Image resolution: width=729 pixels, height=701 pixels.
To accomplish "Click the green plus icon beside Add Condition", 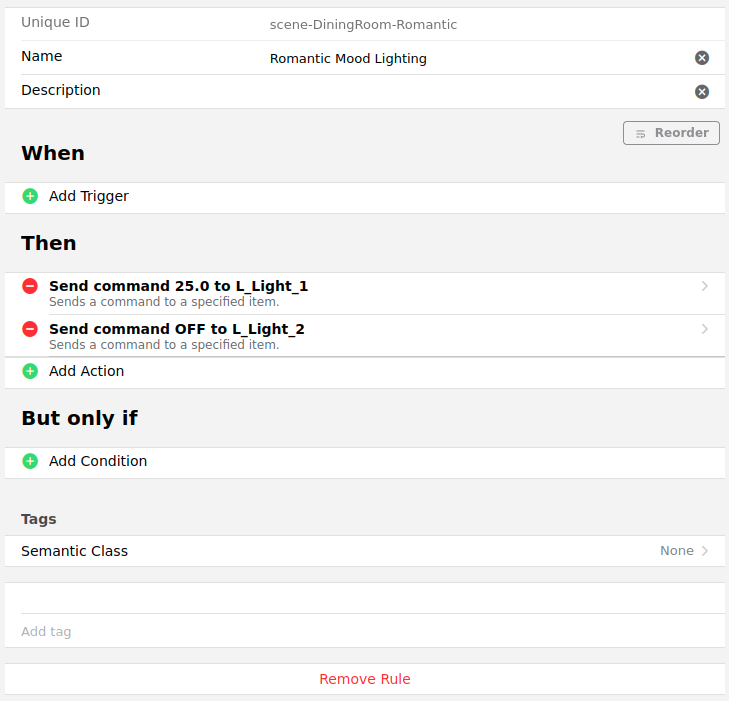I will (x=30, y=461).
